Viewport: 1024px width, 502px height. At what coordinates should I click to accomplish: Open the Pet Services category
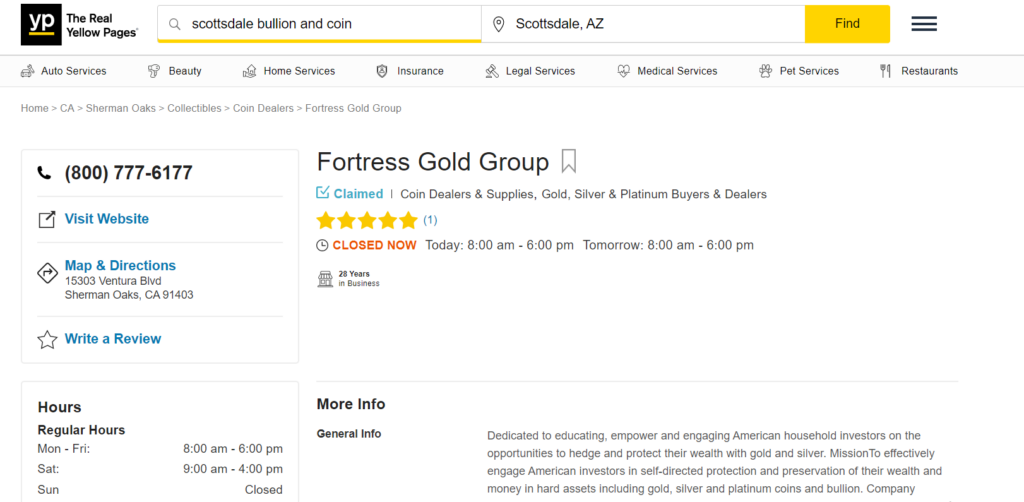click(810, 71)
